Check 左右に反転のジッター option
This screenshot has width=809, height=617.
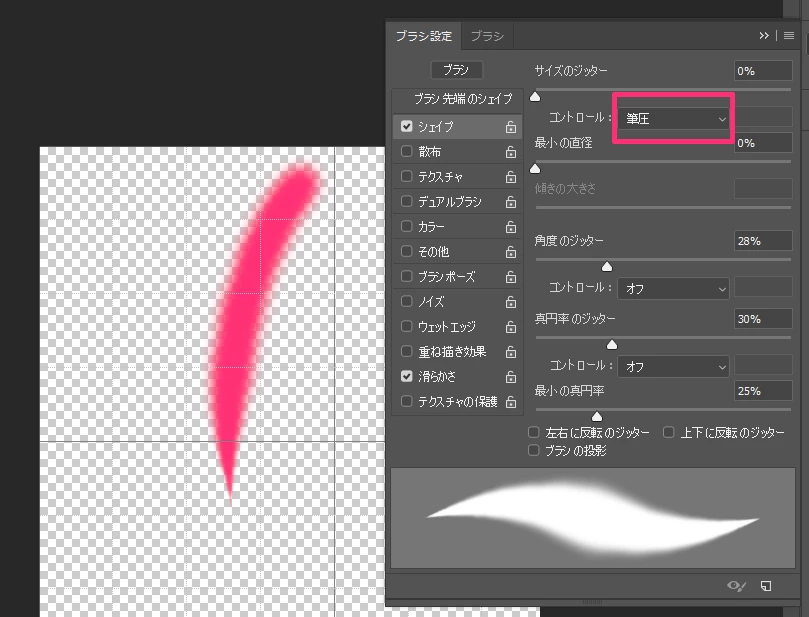533,432
